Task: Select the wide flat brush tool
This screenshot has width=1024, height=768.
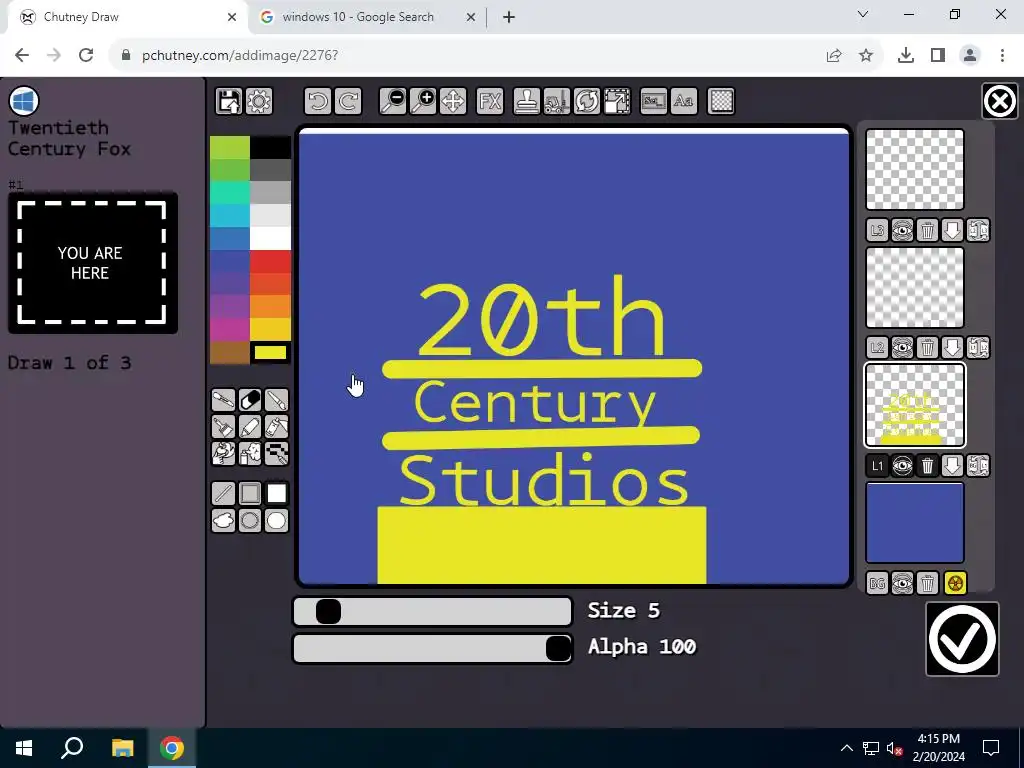Action: [223, 426]
